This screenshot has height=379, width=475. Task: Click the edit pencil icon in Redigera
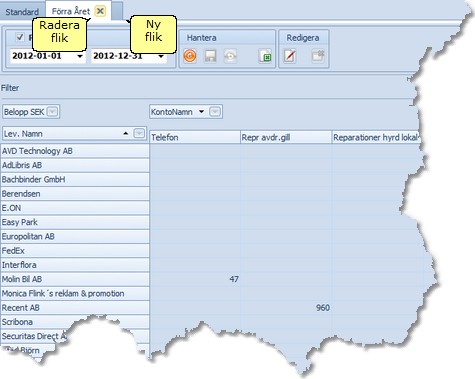290,56
